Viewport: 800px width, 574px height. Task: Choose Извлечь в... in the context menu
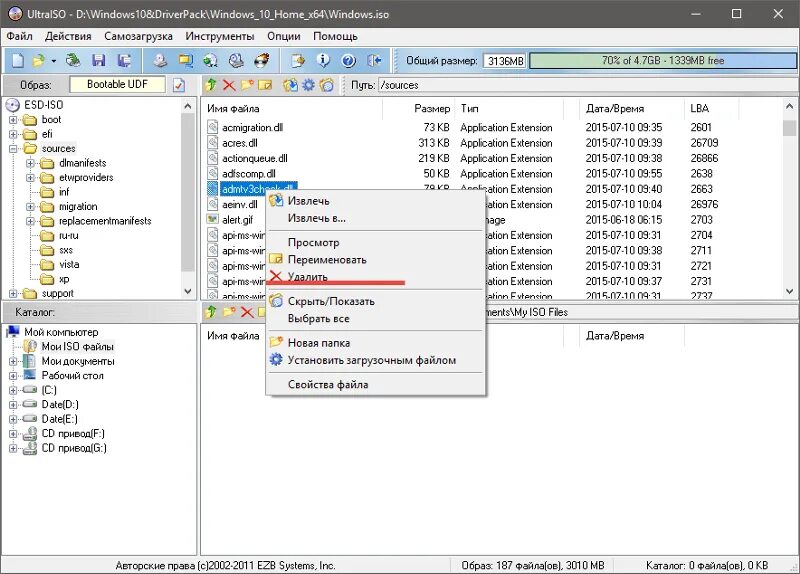click(x=376, y=218)
